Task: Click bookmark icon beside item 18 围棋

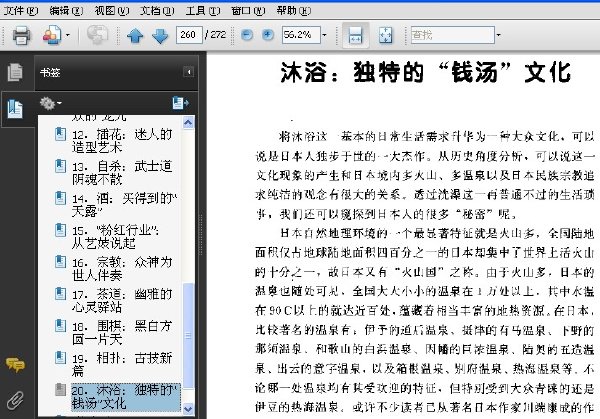Action: (x=60, y=326)
